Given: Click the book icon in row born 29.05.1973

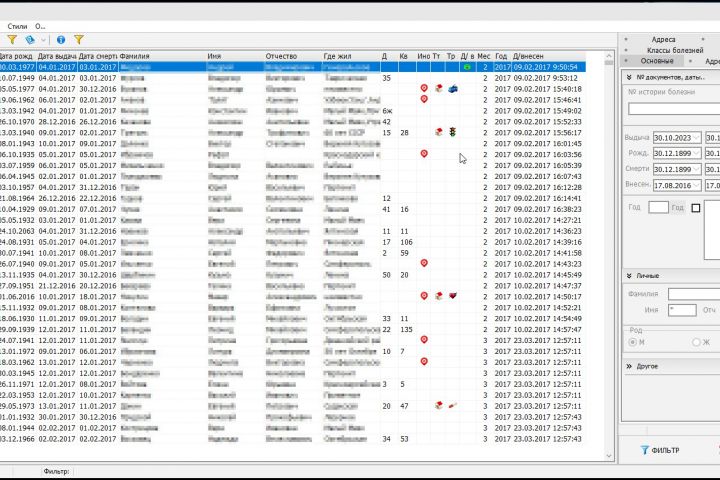Looking at the screenshot, I should pyautogui.click(x=439, y=406).
